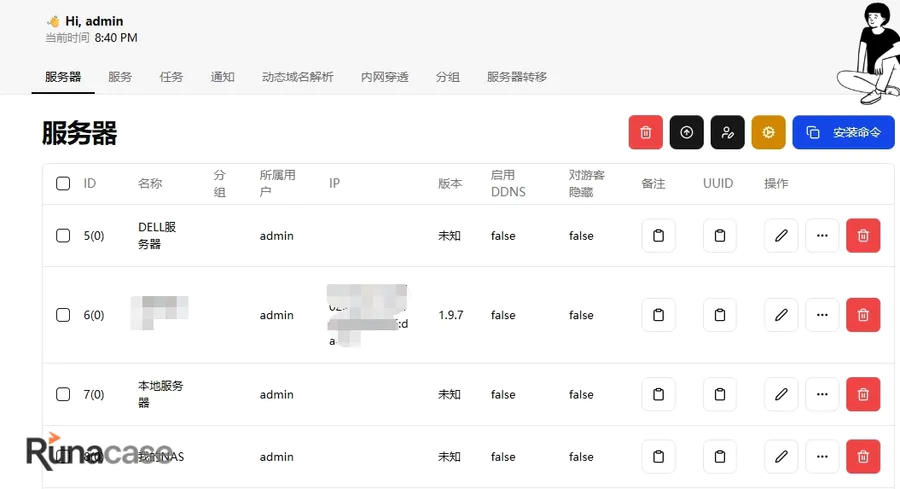Go to the 动态域名解析 tab
The height and width of the screenshot is (489, 900).
[x=297, y=77]
